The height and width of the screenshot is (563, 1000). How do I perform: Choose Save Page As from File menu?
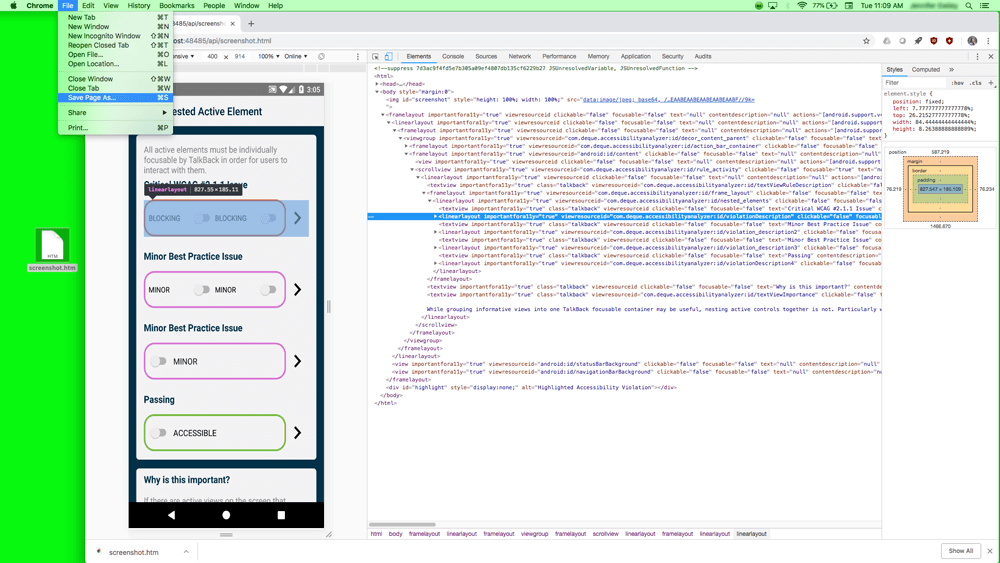click(92, 98)
